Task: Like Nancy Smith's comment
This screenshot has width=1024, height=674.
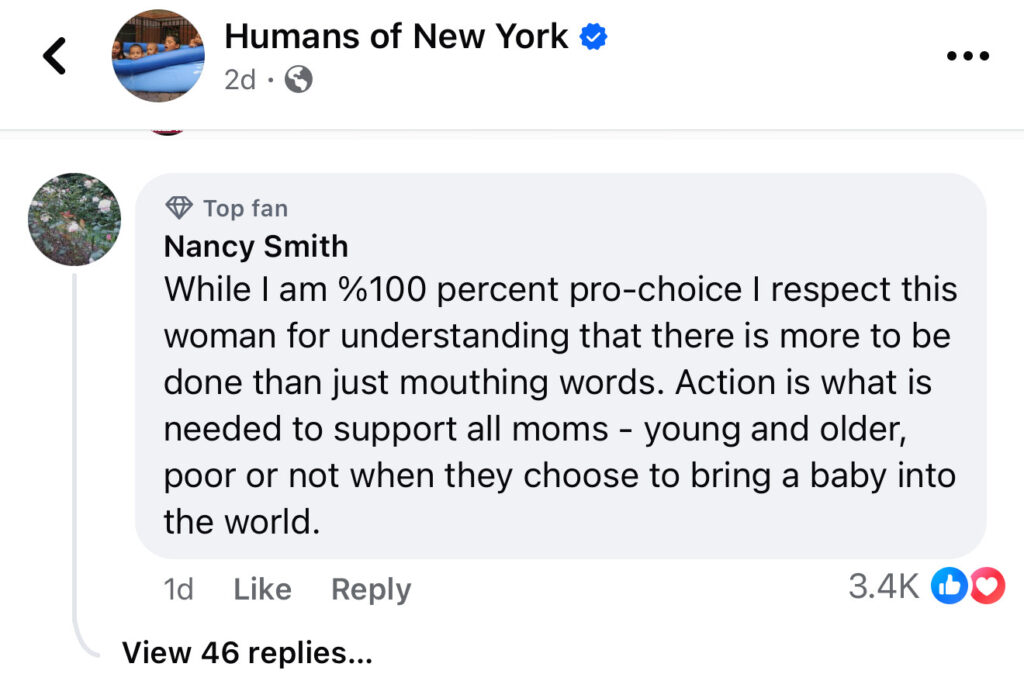Action: [262, 590]
